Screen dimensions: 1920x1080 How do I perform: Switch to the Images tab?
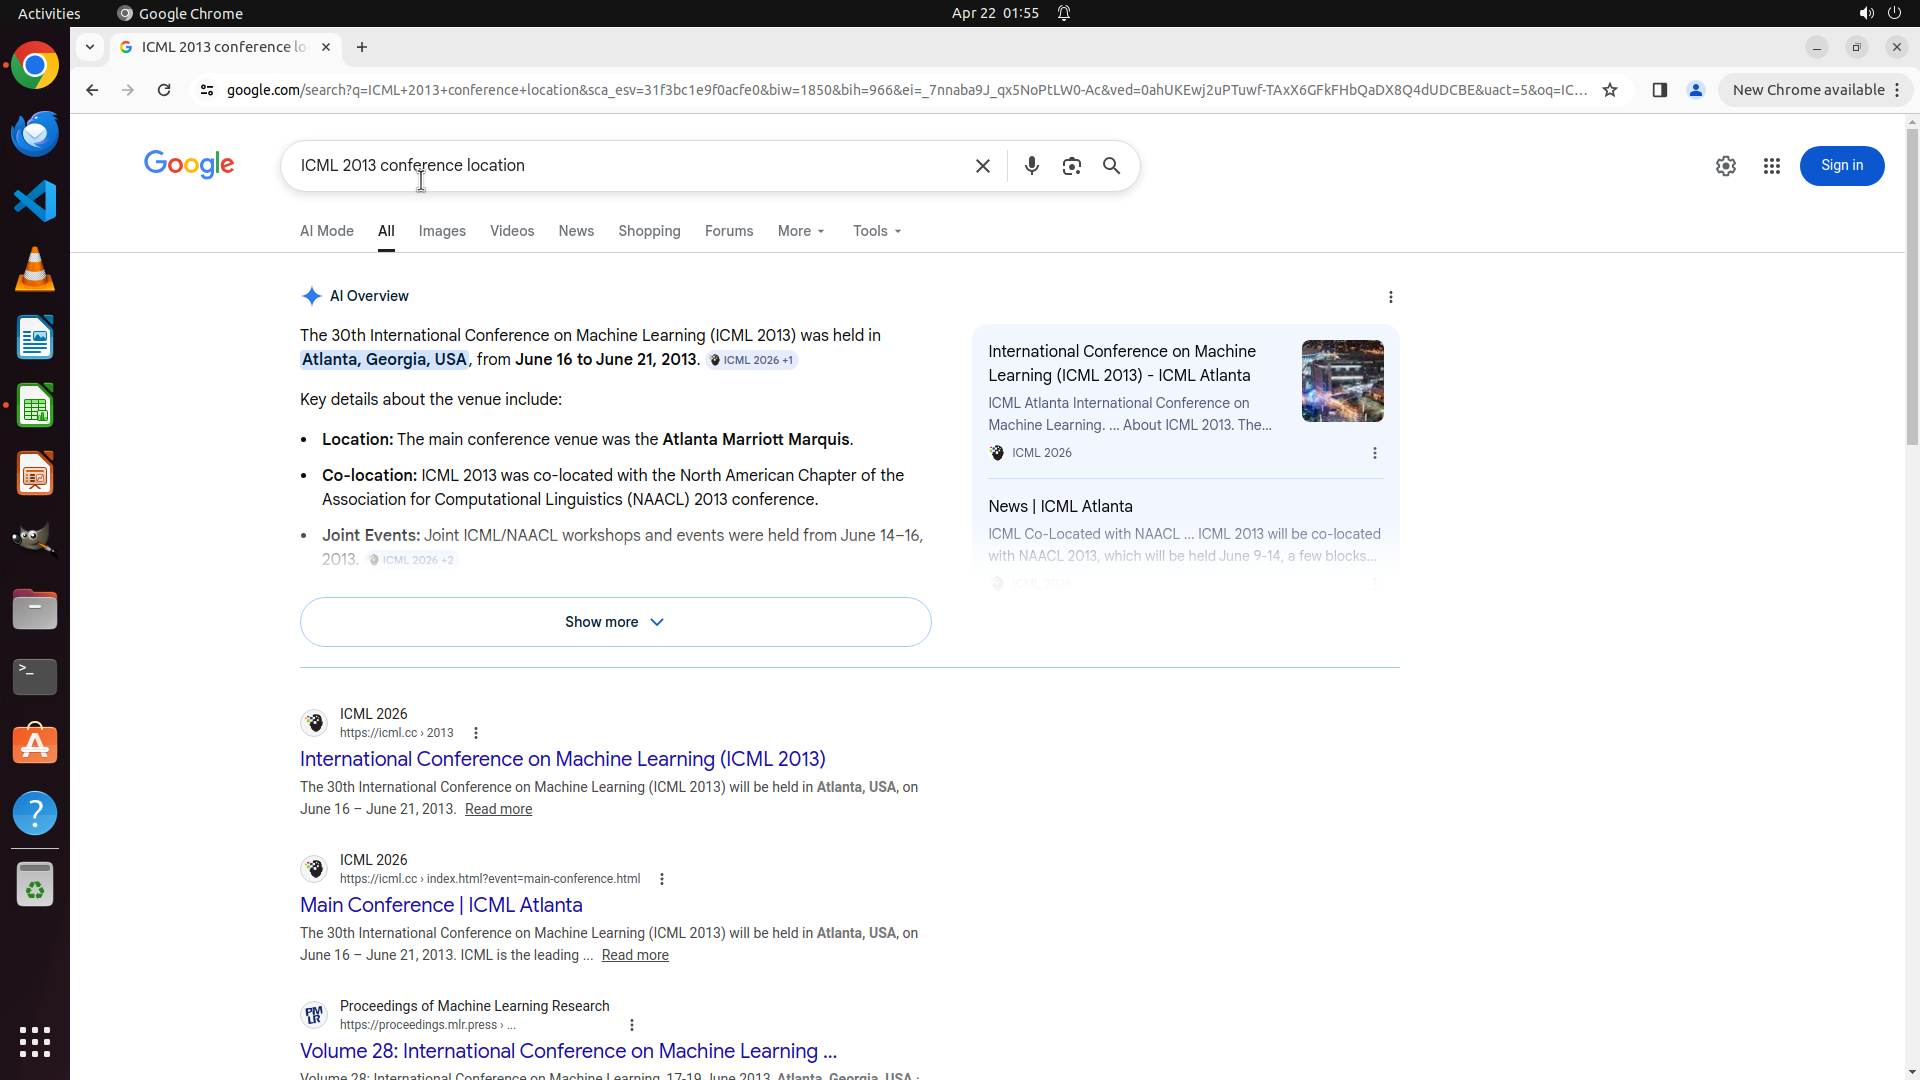pyautogui.click(x=442, y=231)
